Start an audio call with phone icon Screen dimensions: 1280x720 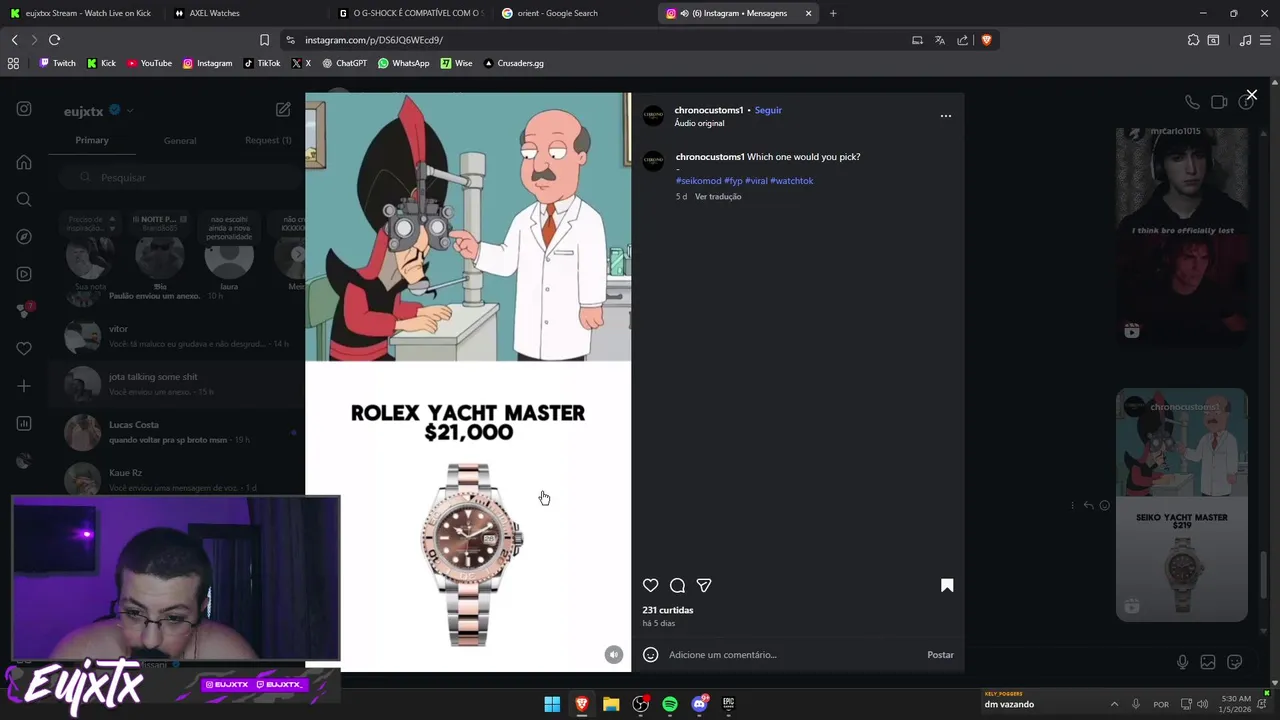[x=1192, y=102]
